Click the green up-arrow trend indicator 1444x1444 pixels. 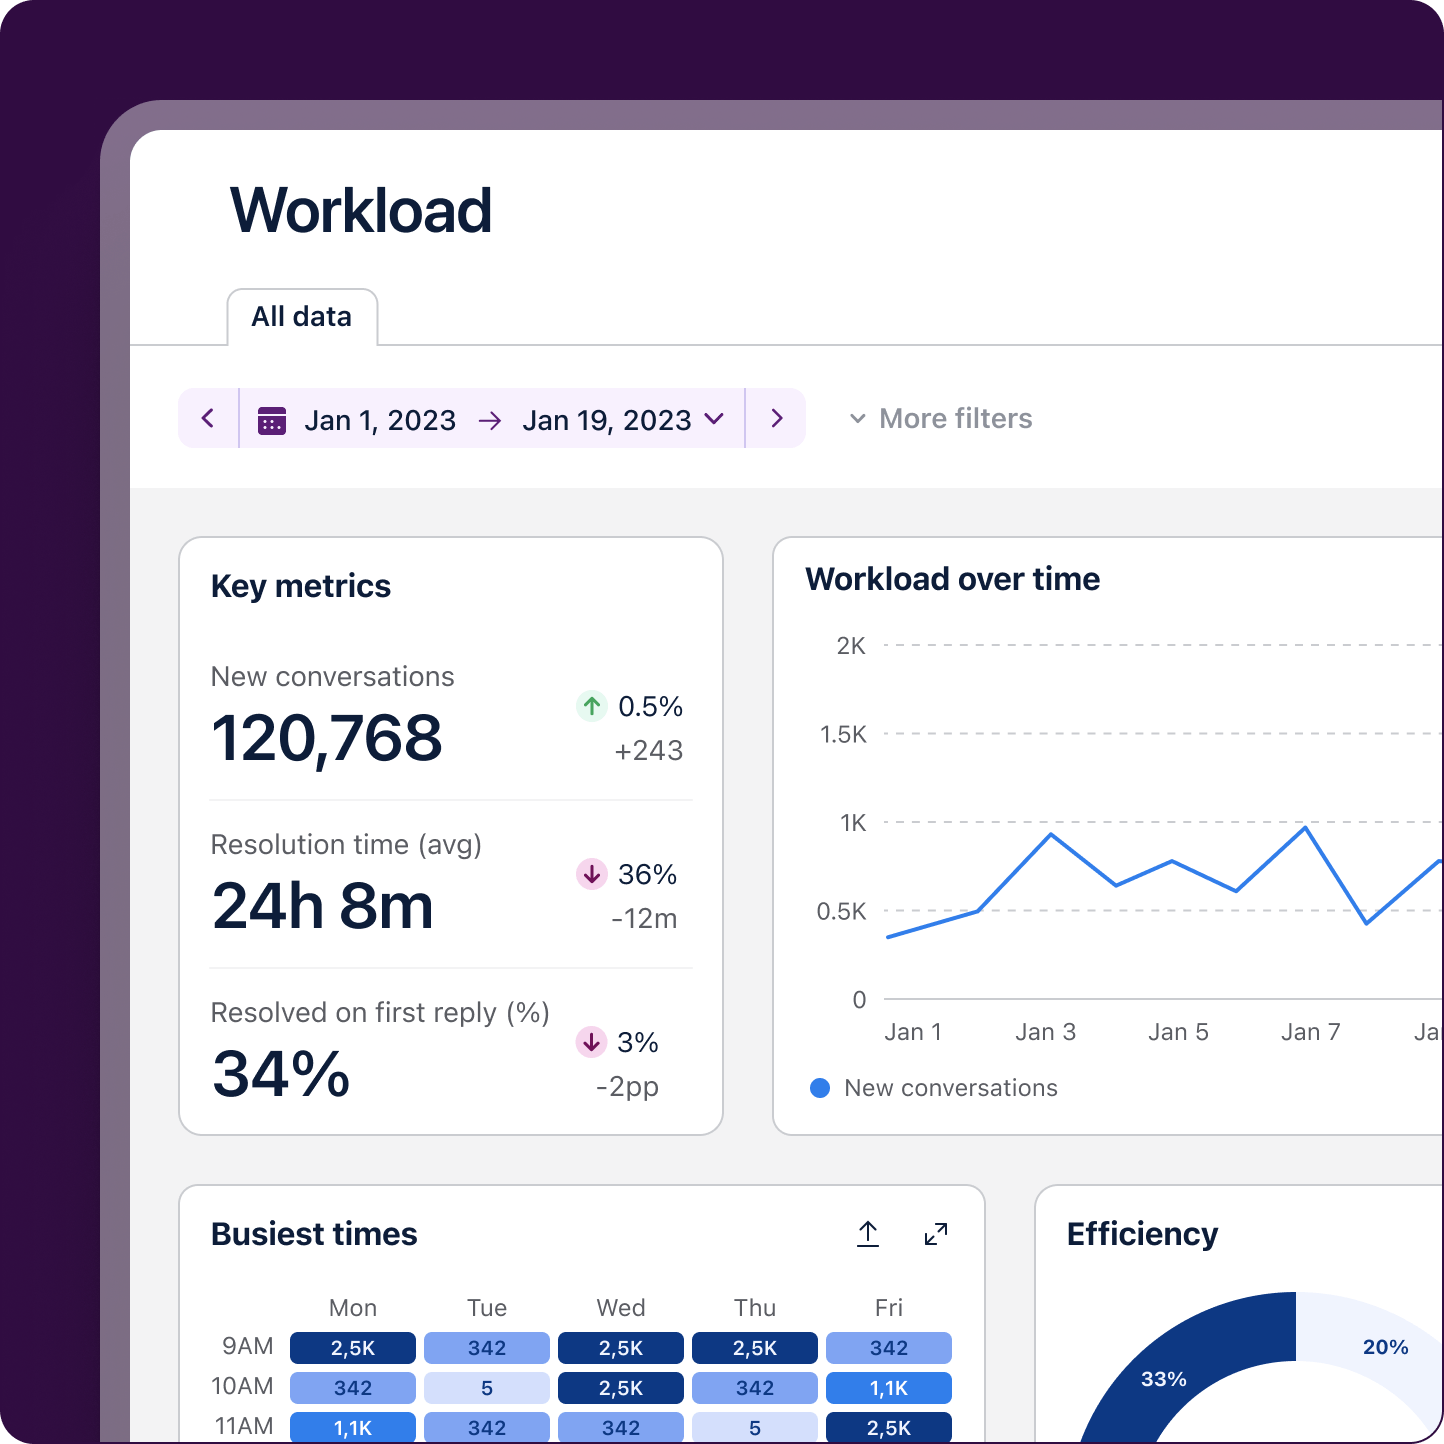pos(592,706)
